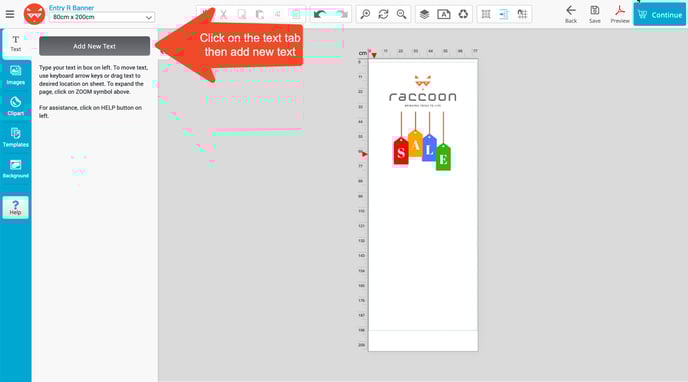
Task: Open the layers stack icon
Action: (x=424, y=14)
